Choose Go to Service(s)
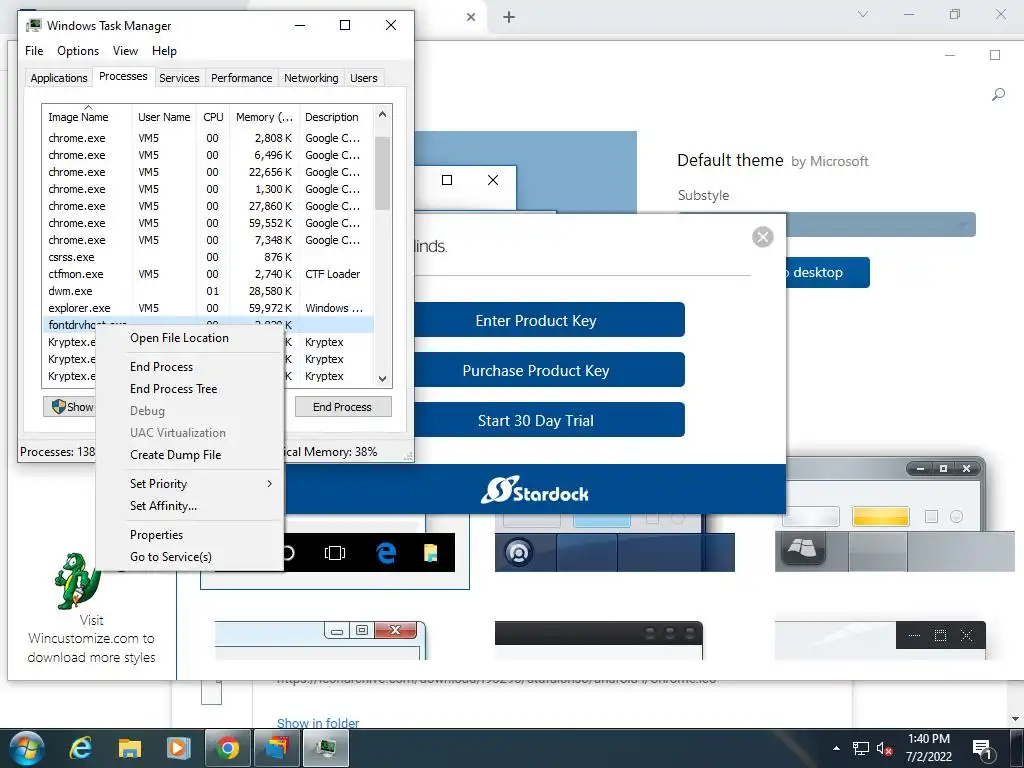This screenshot has height=768, width=1024. [189, 557]
